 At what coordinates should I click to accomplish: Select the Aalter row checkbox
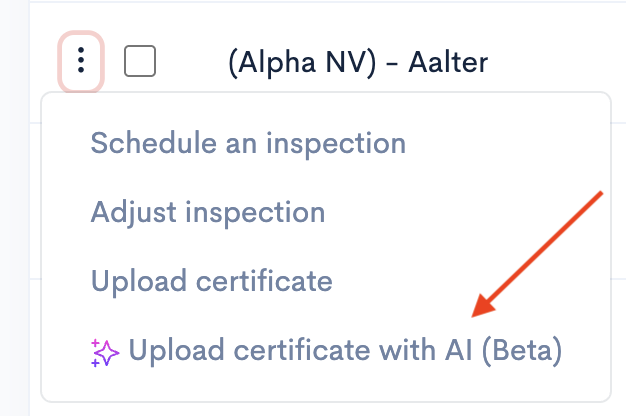click(140, 61)
